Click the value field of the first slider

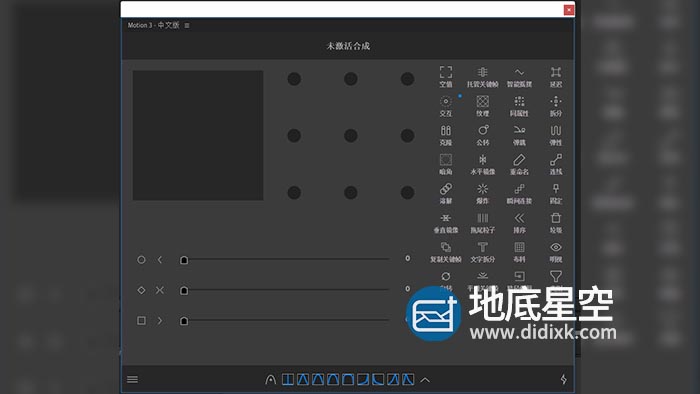[x=408, y=258]
